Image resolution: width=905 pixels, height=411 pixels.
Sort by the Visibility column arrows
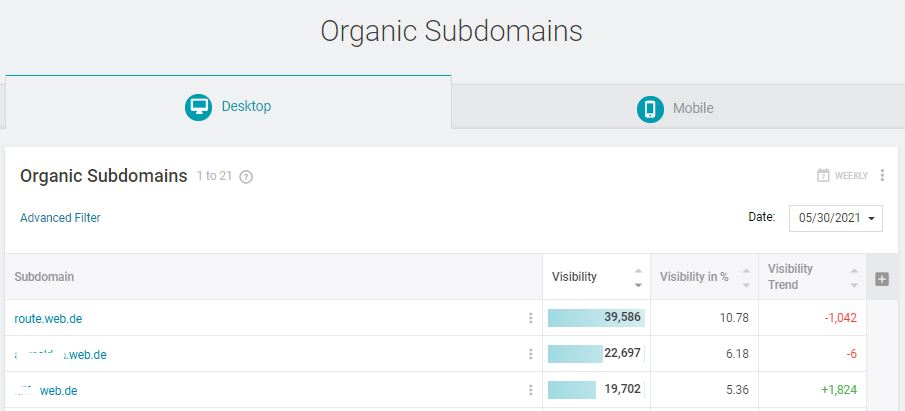click(x=638, y=278)
